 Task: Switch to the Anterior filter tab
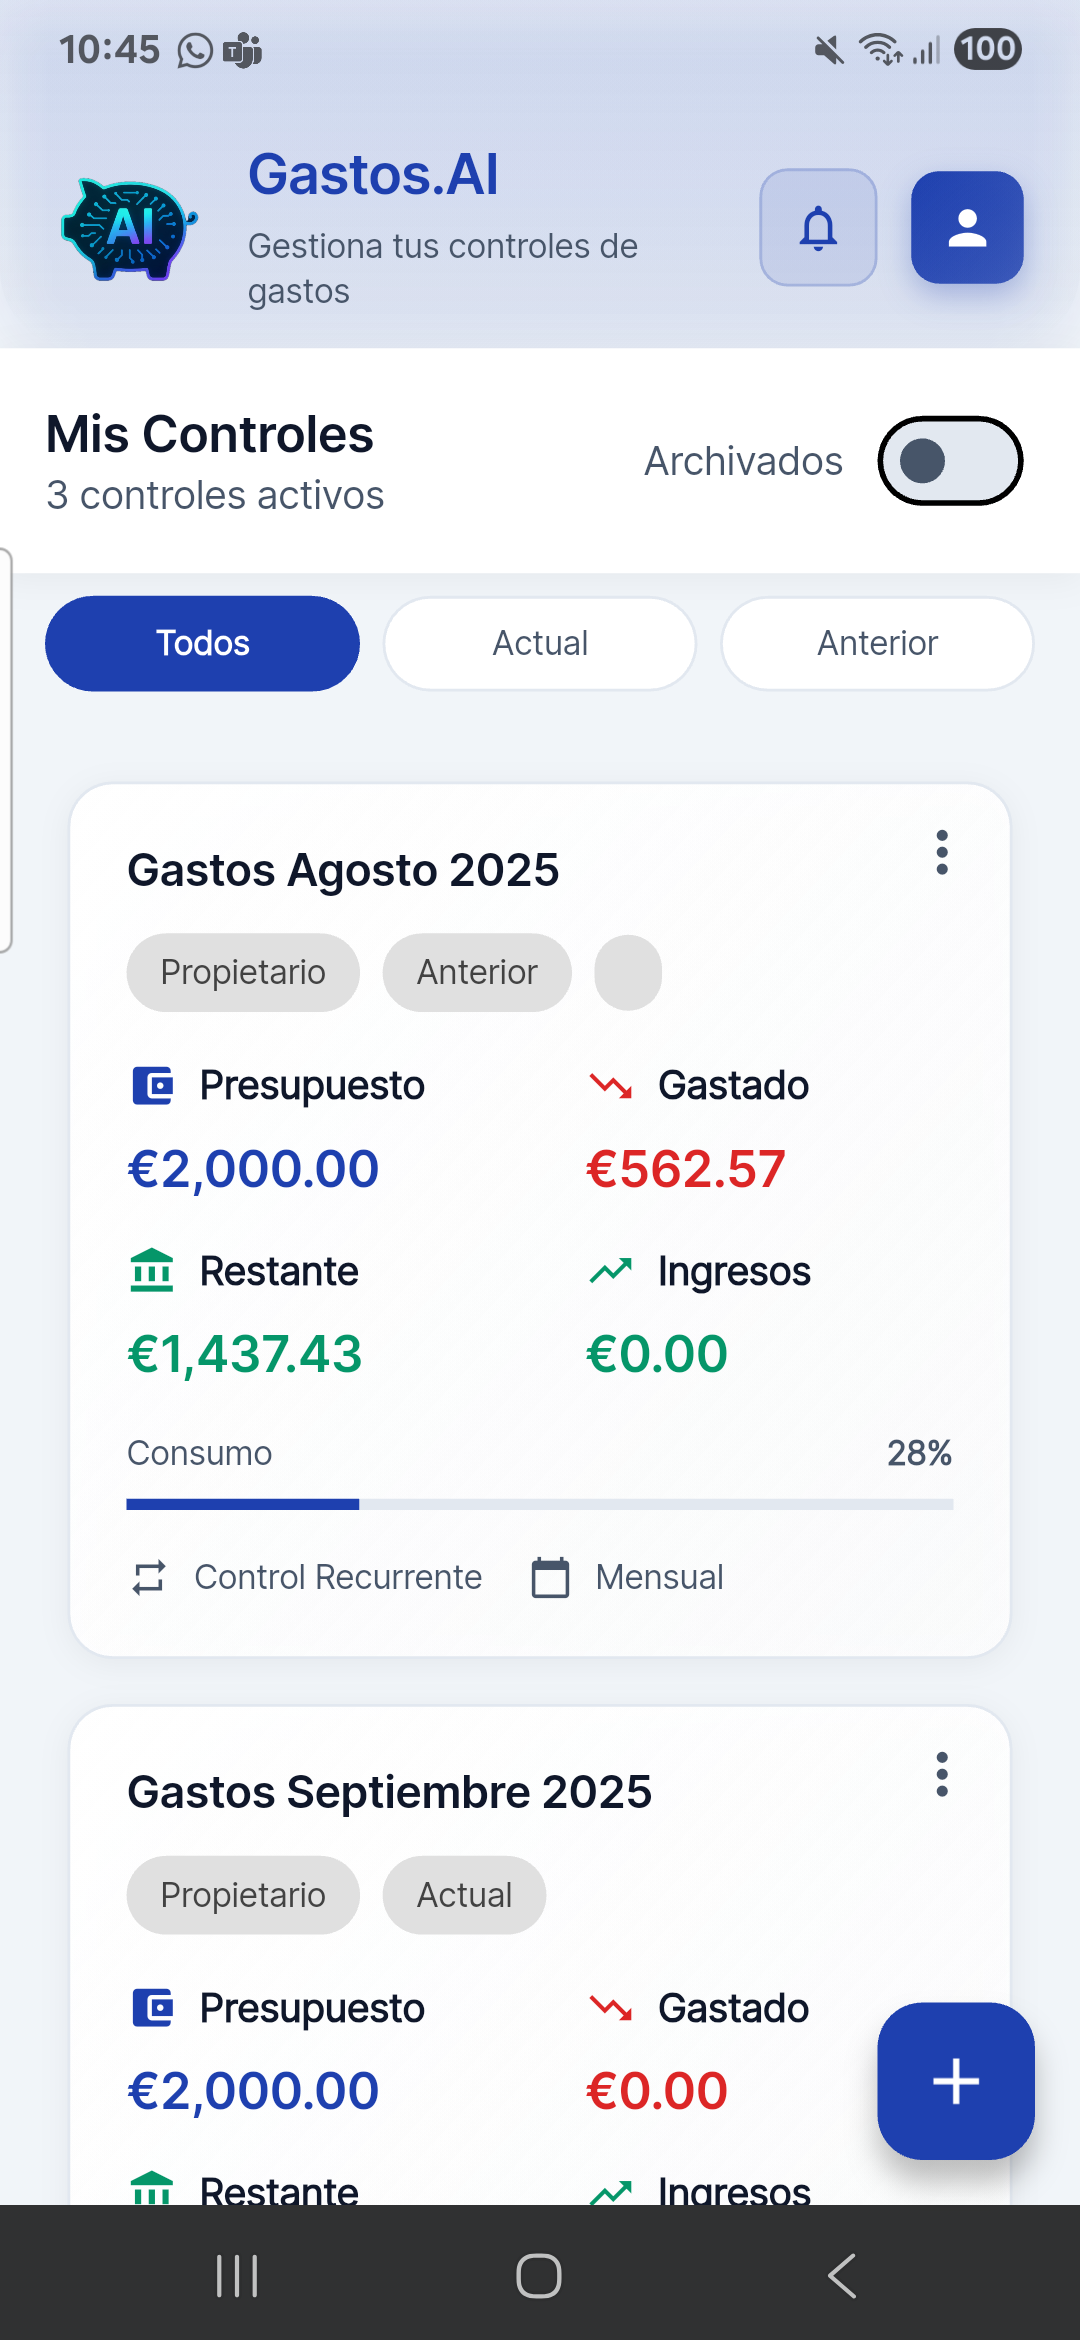(x=877, y=643)
